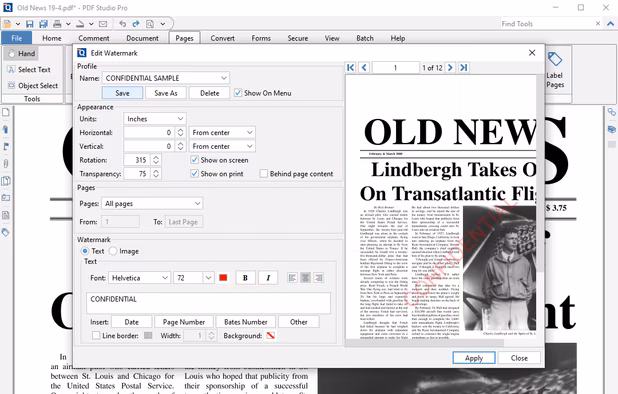Go to first page in watermark preview

[350, 68]
